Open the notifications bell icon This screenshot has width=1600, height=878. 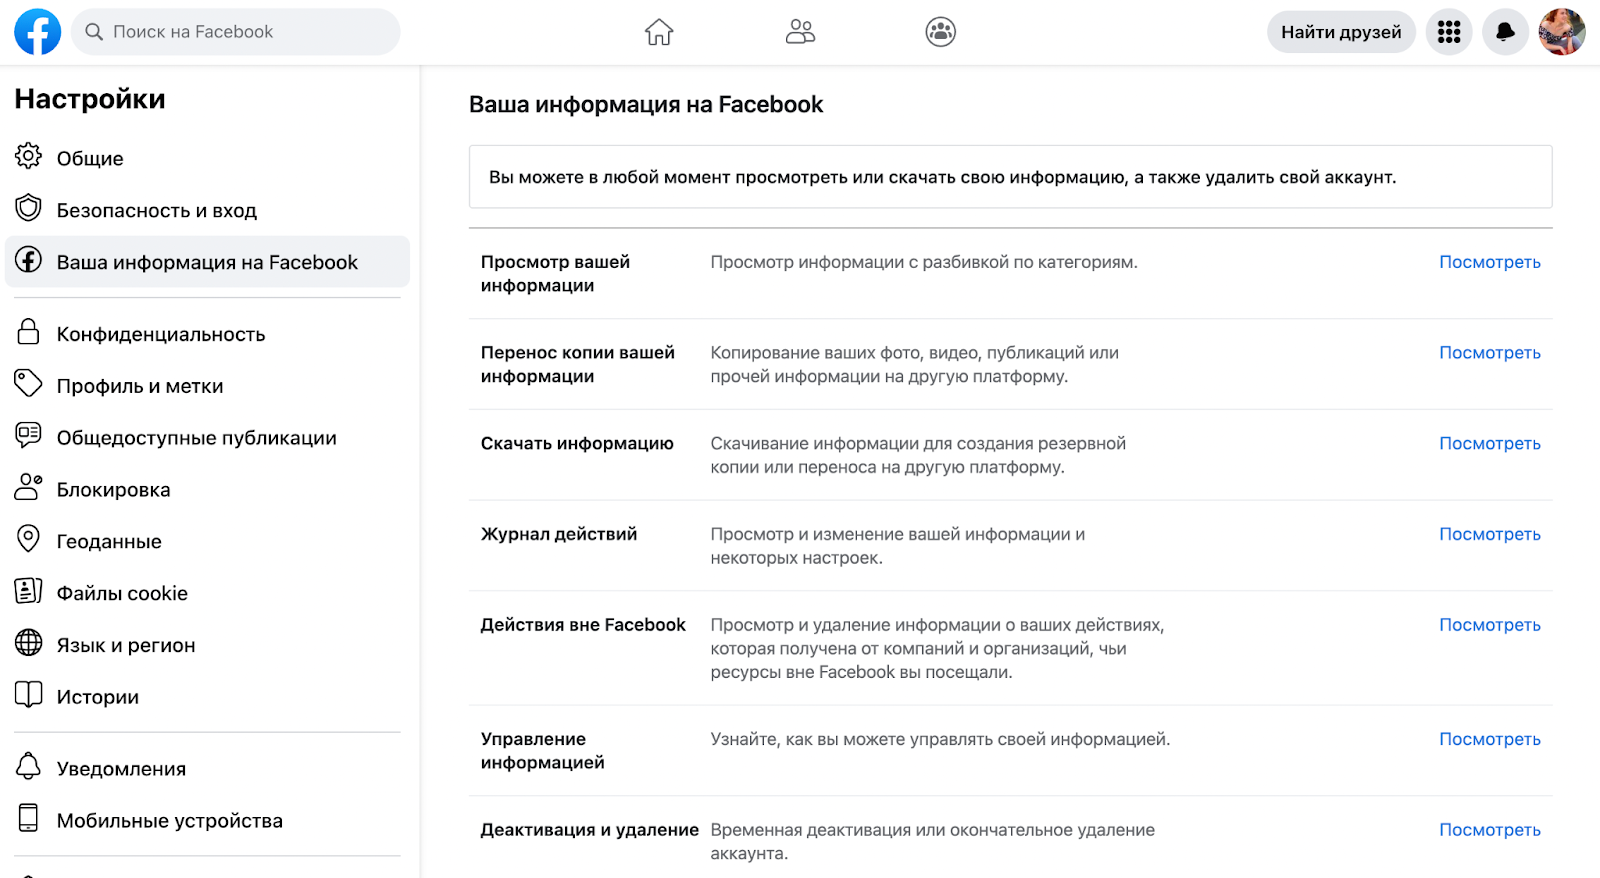click(1505, 32)
